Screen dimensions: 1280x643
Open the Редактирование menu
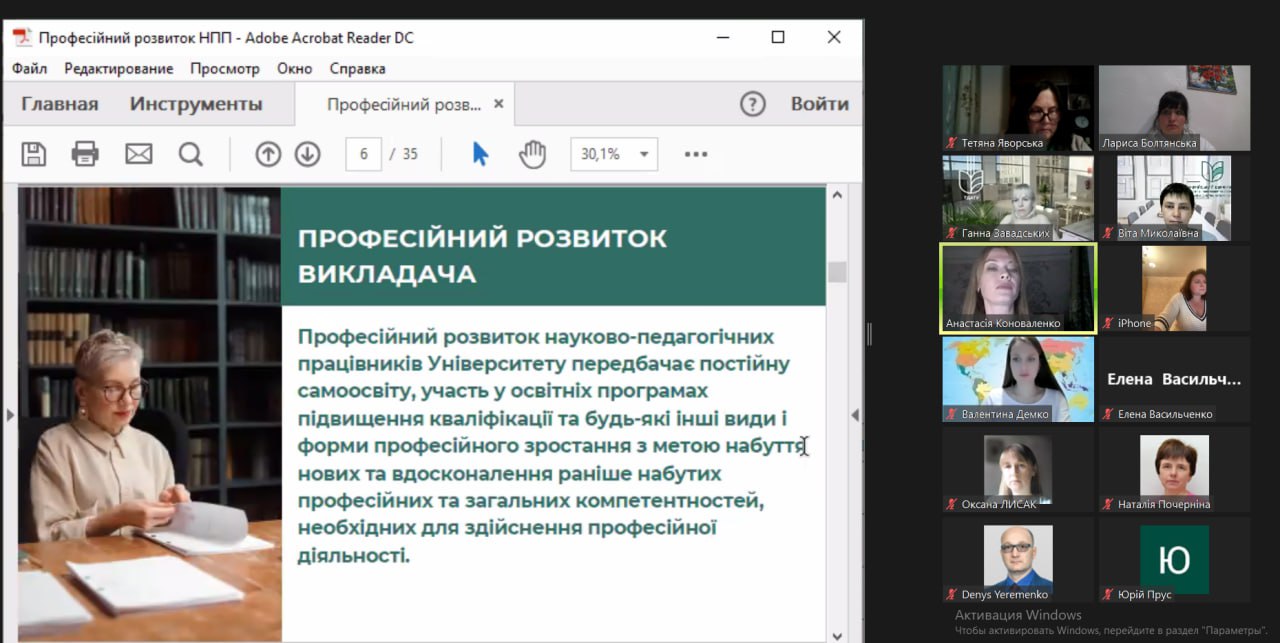(119, 69)
